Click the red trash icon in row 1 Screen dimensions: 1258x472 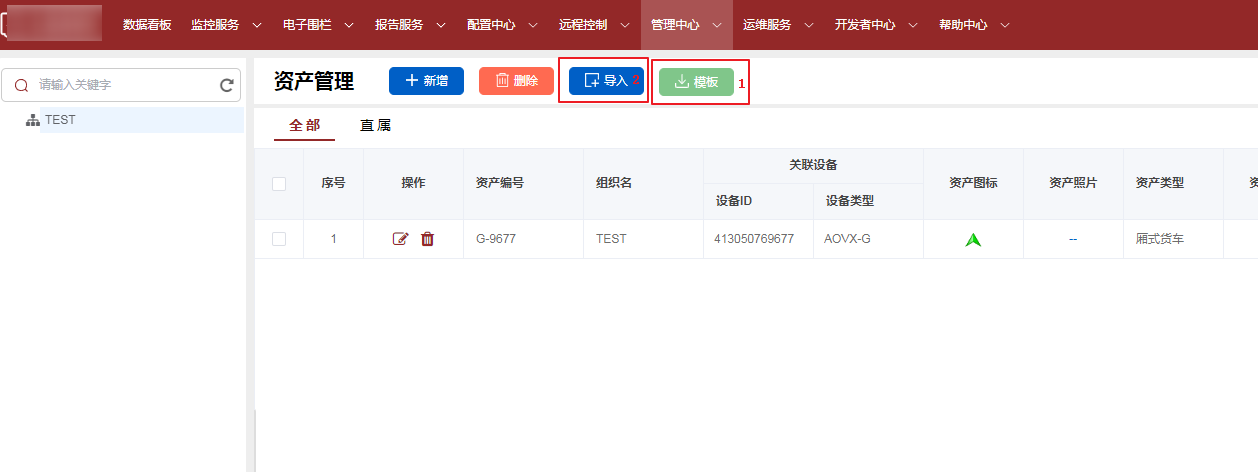[427, 239]
